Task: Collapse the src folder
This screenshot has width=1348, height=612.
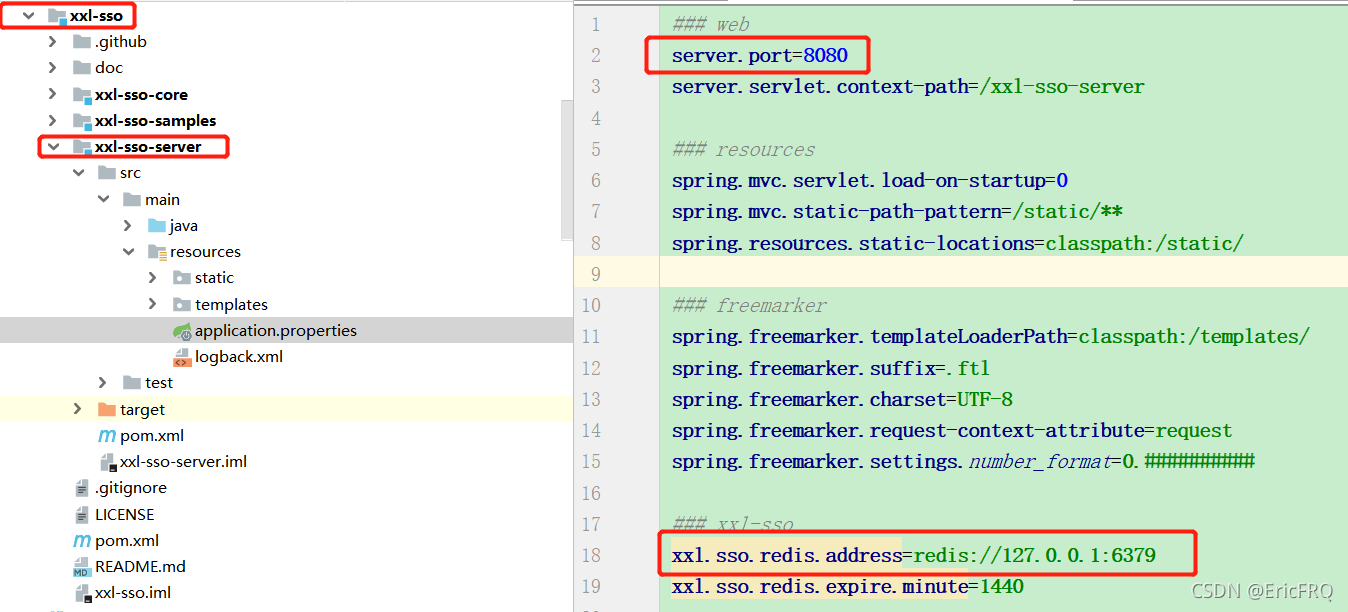Action: (78, 173)
